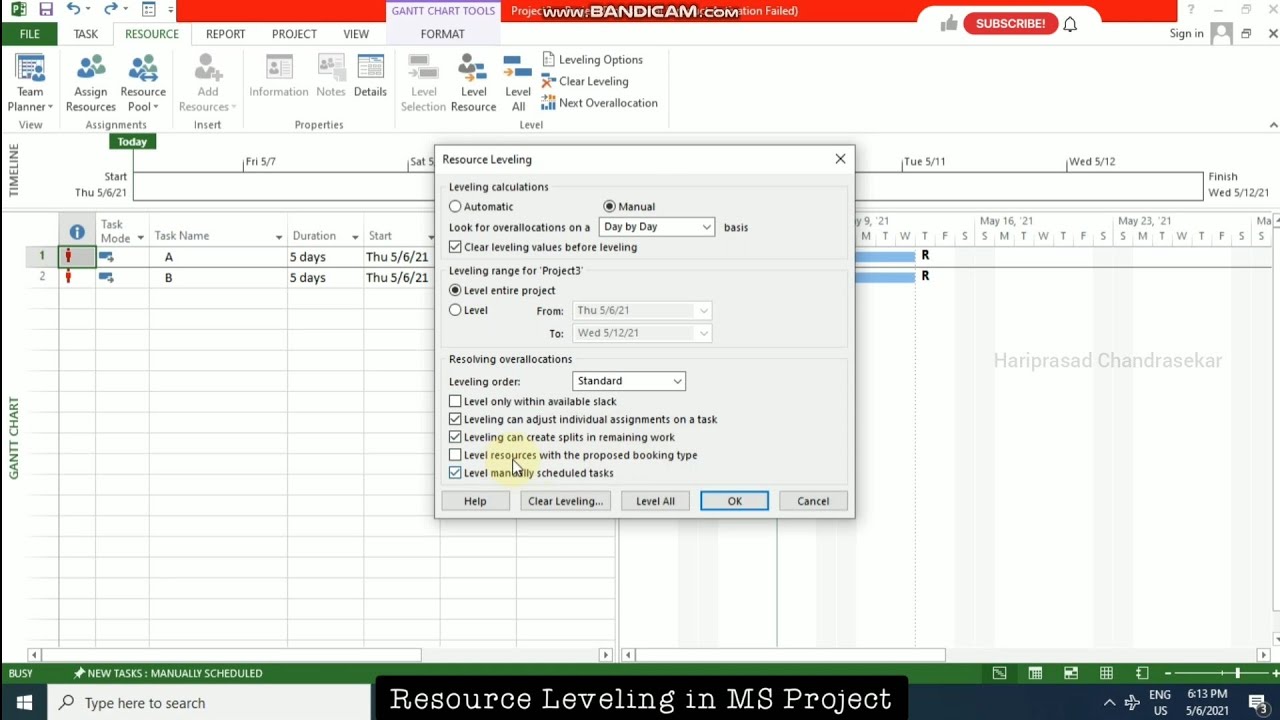Screen dimensions: 1280x720
Task: Click task mode icon for task B
Action: pos(106,278)
